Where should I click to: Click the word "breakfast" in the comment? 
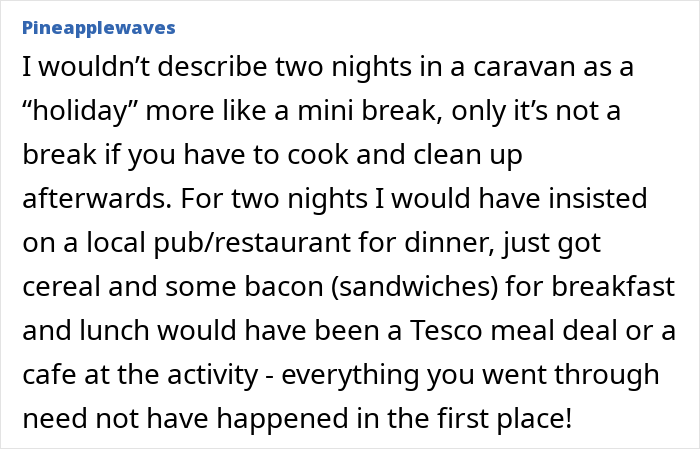613,287
